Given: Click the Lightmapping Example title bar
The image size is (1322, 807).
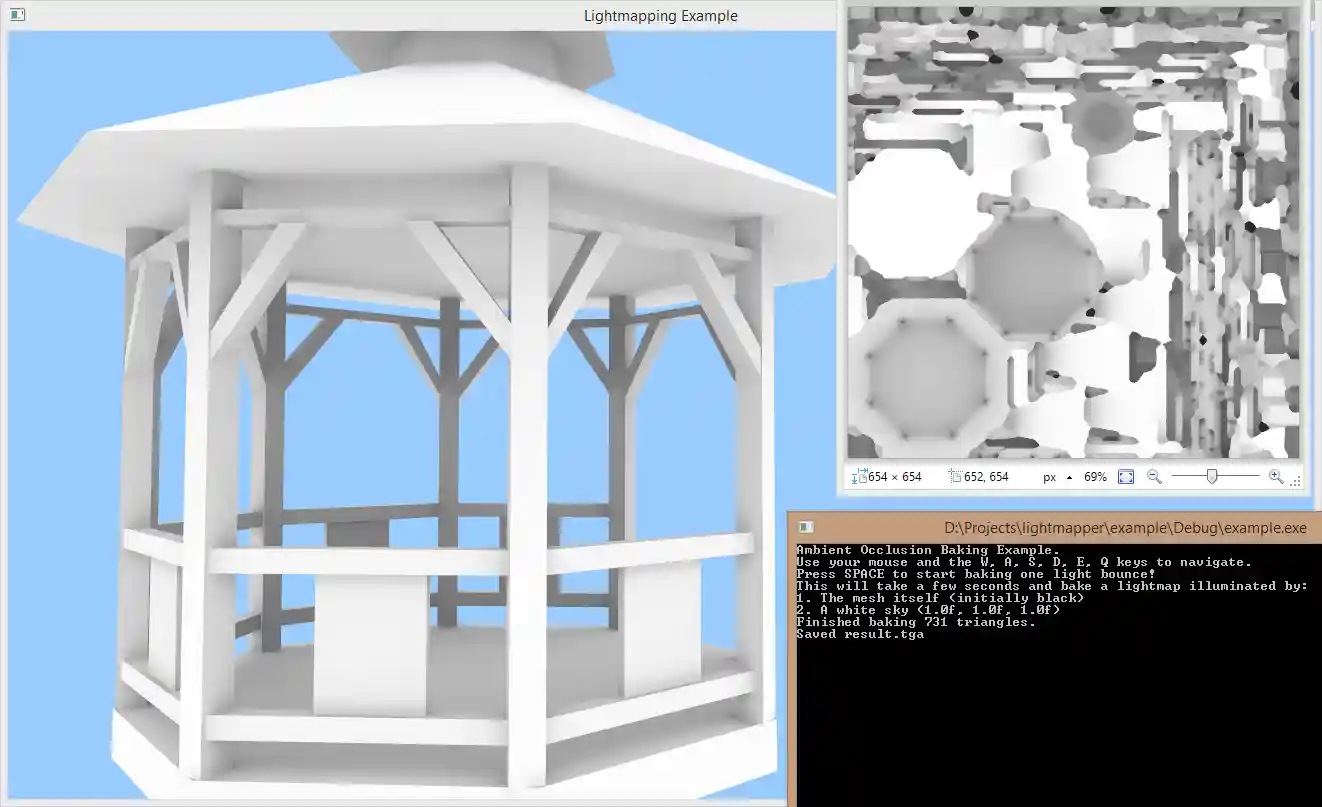Looking at the screenshot, I should (x=660, y=15).
